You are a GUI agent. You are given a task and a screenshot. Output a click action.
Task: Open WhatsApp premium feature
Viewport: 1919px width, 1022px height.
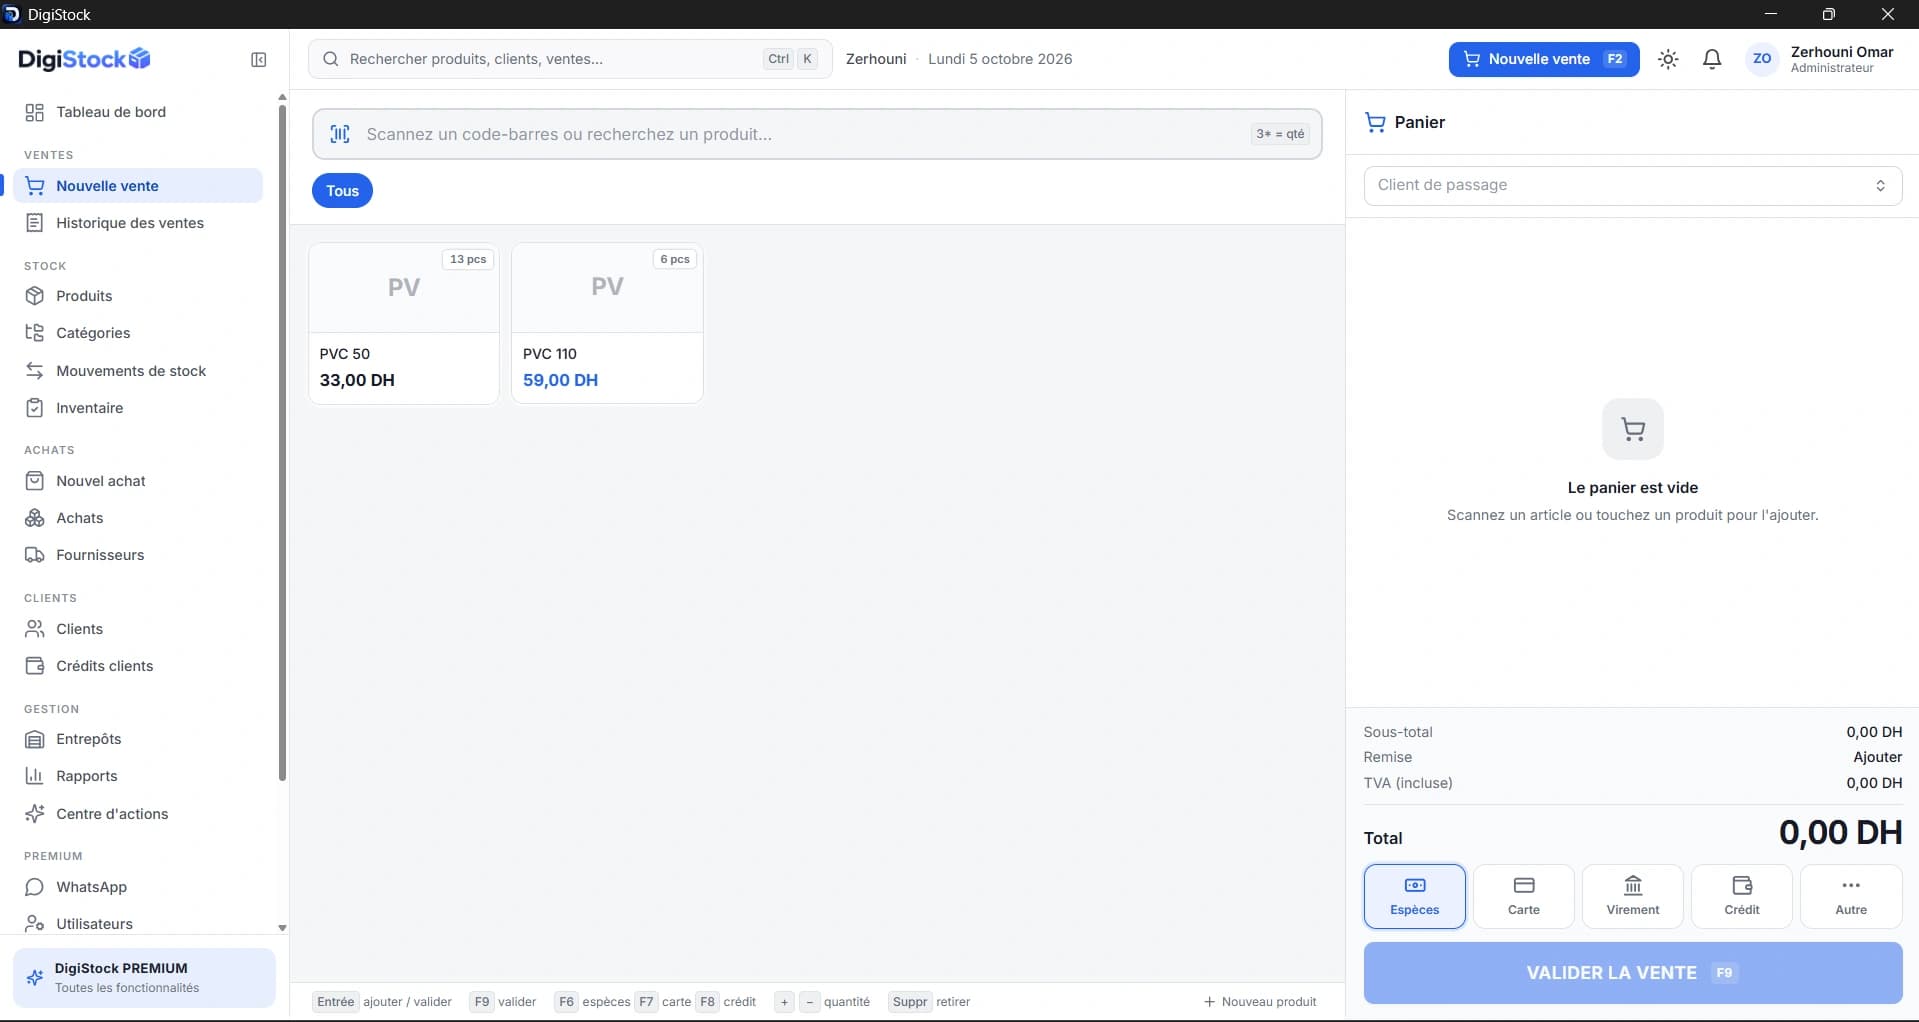click(x=138, y=887)
